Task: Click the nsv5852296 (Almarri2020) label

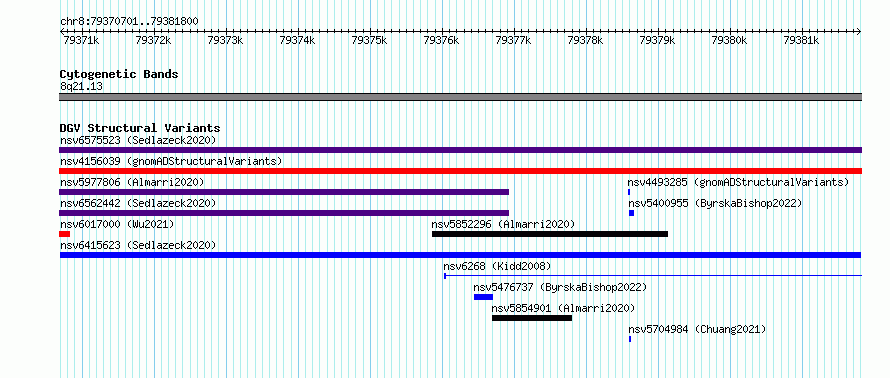Action: 503,224
